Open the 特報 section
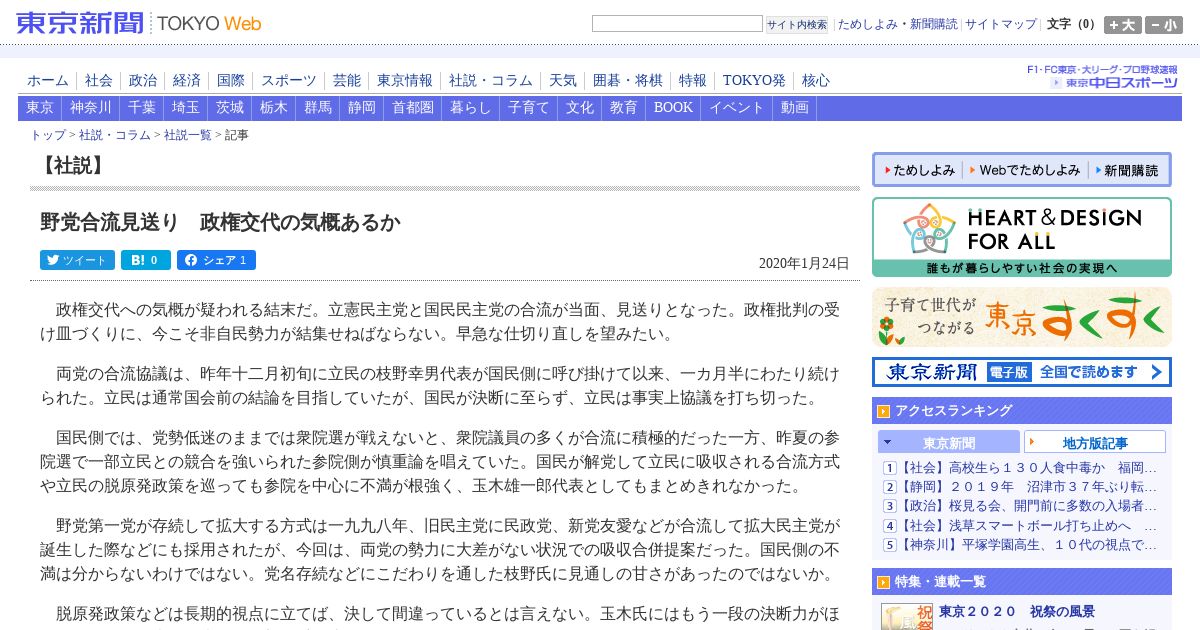1200x630 pixels. point(693,80)
